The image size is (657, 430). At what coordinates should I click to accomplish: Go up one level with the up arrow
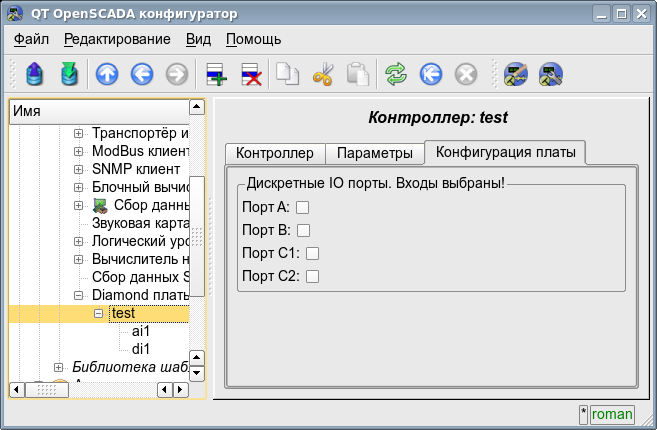(x=106, y=74)
